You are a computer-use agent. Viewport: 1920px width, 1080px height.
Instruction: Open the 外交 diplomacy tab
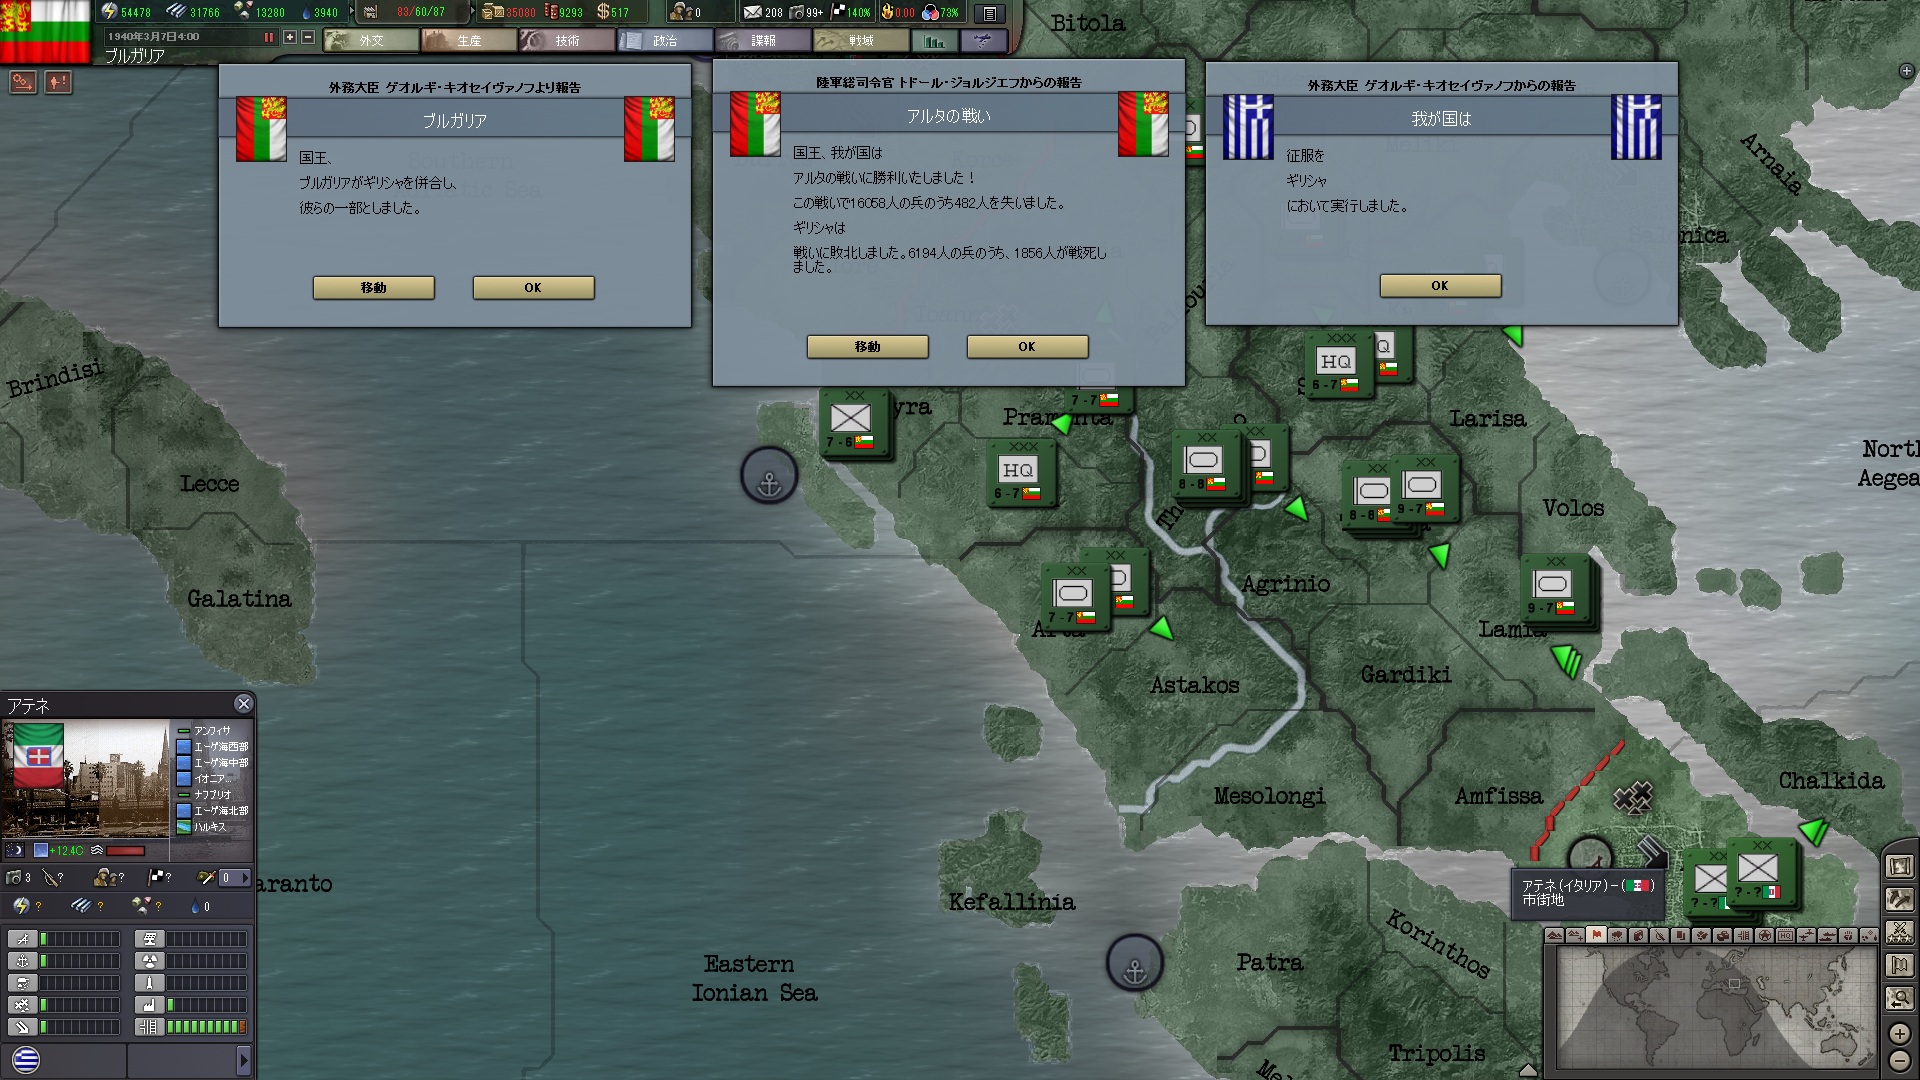click(371, 41)
